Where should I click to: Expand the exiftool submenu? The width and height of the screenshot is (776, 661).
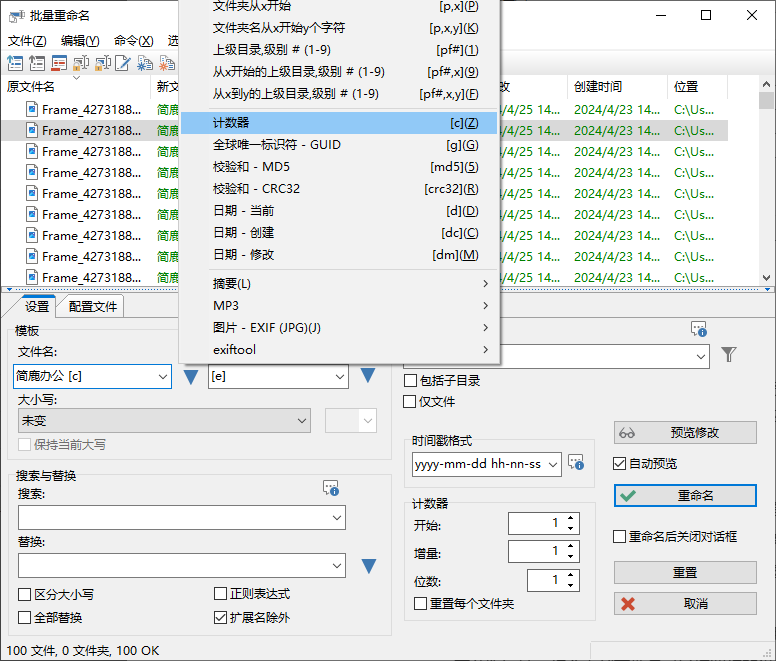pyautogui.click(x=340, y=349)
